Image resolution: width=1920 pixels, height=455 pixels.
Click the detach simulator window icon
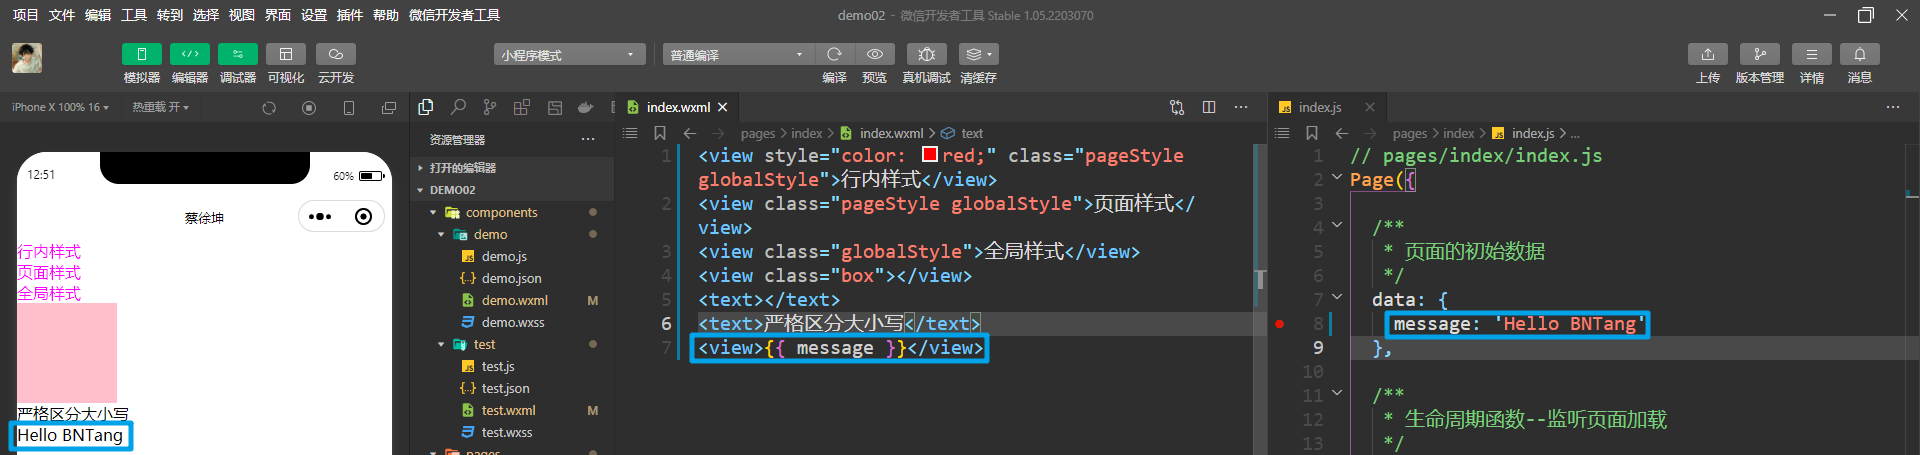tap(389, 108)
